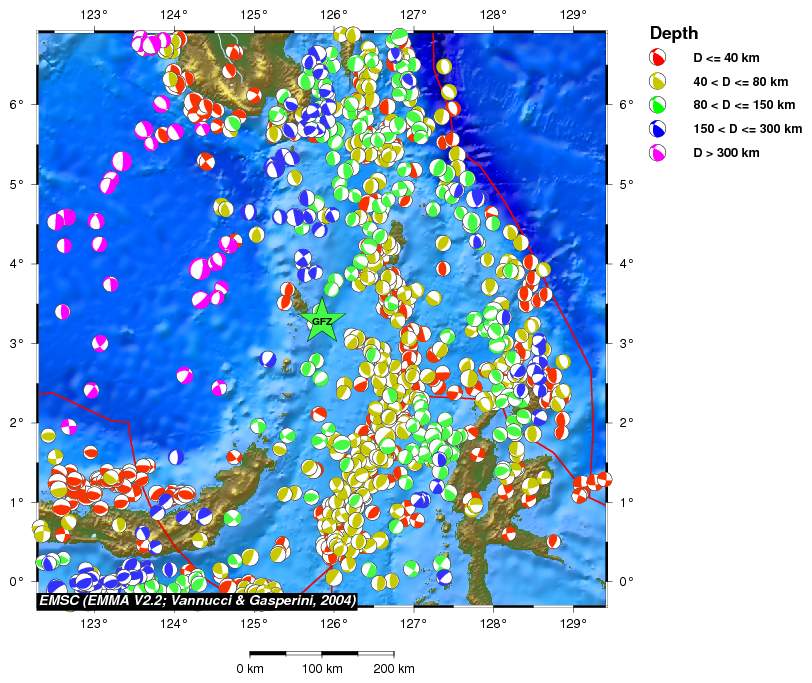Select the "D <= 40 km" legend label
This screenshot has width=812, height=683.
726,58
